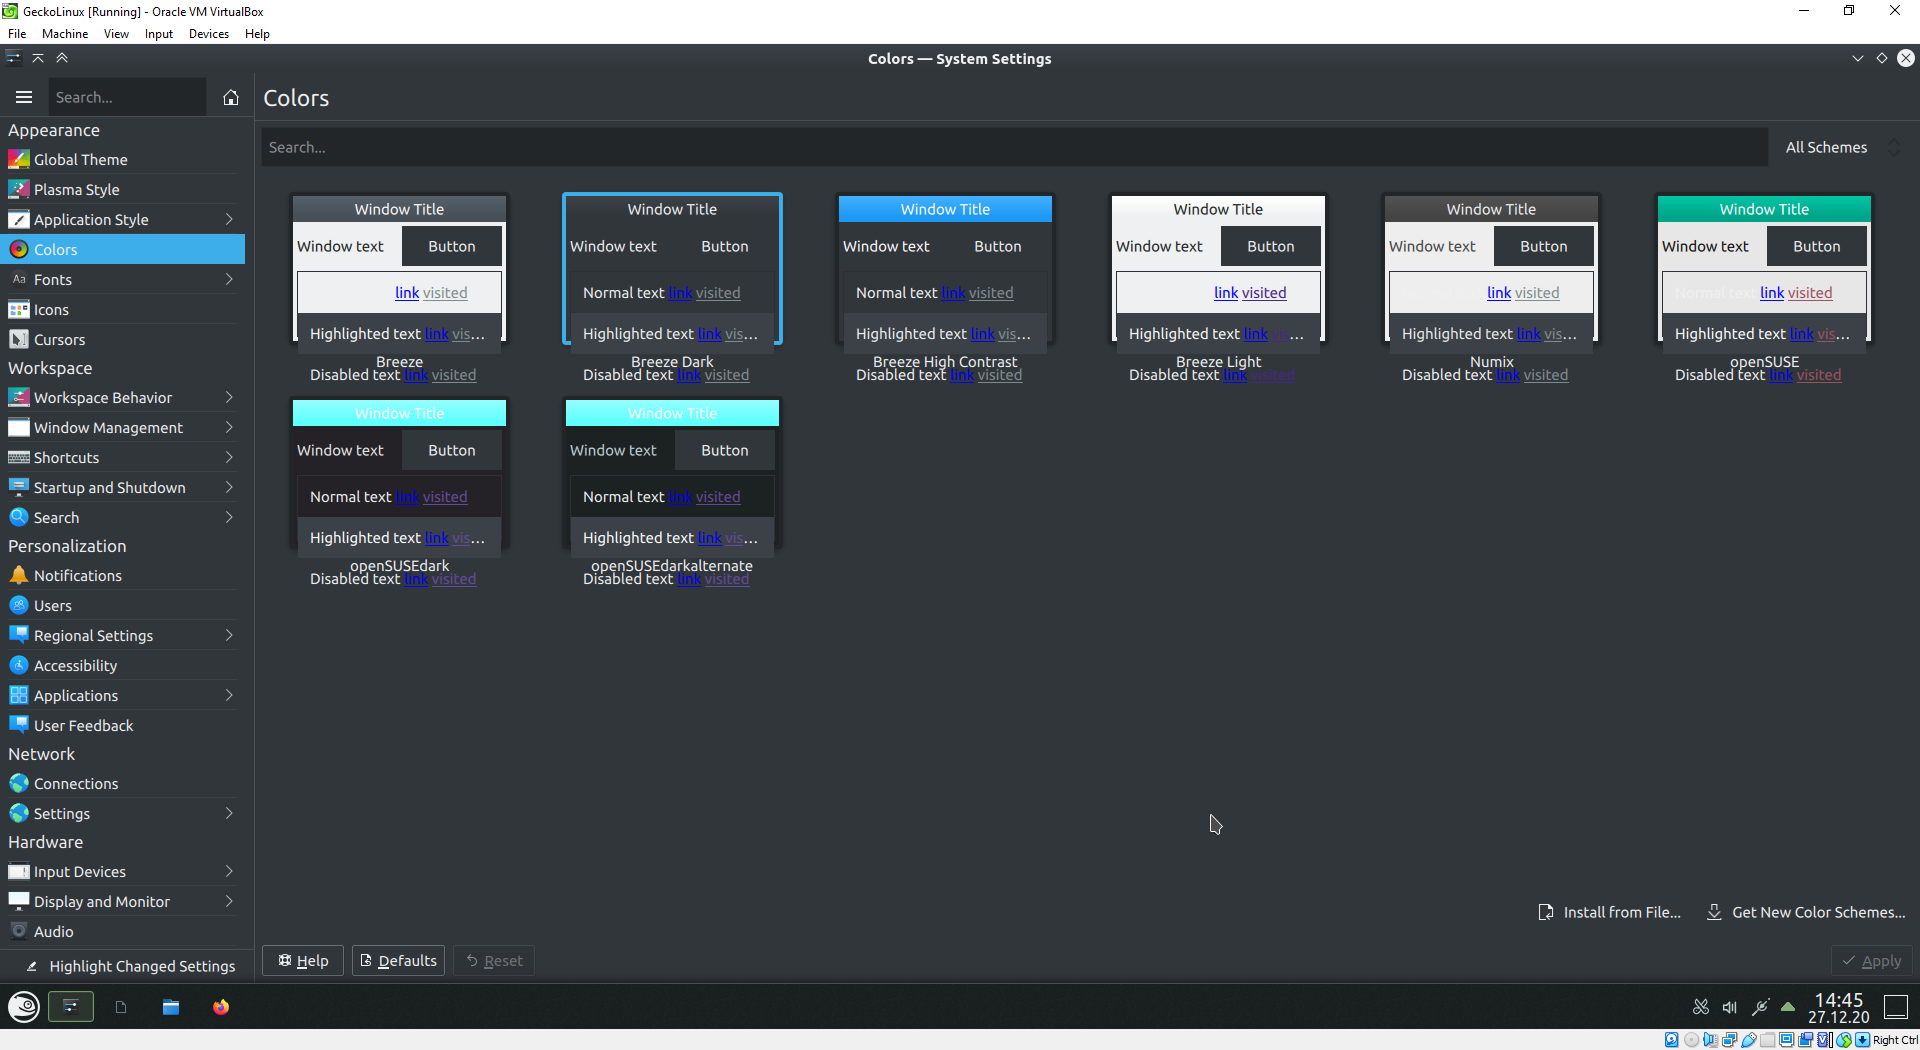The height and width of the screenshot is (1050, 1920).
Task: Open the VirtualBox Help menu
Action: (x=257, y=34)
